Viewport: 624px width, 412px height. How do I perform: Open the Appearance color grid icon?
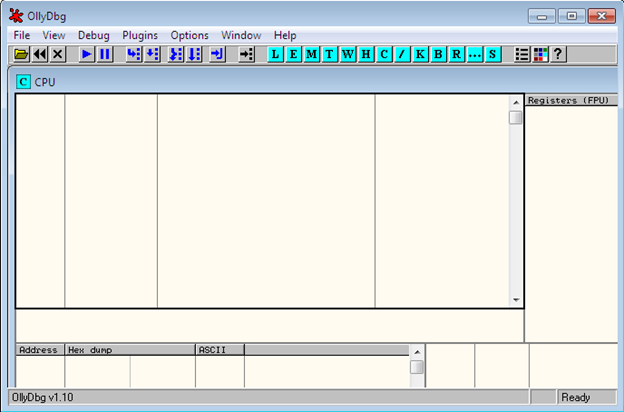click(540, 54)
